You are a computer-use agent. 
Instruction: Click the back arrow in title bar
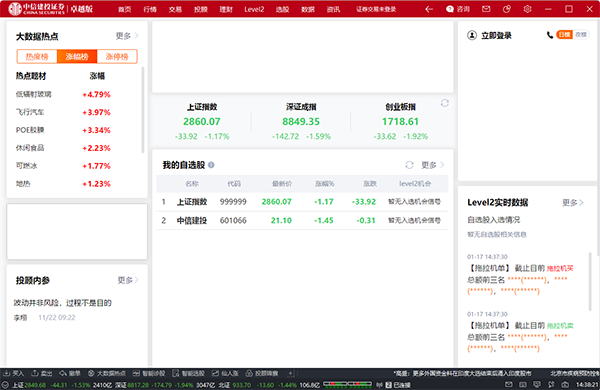tap(429, 9)
